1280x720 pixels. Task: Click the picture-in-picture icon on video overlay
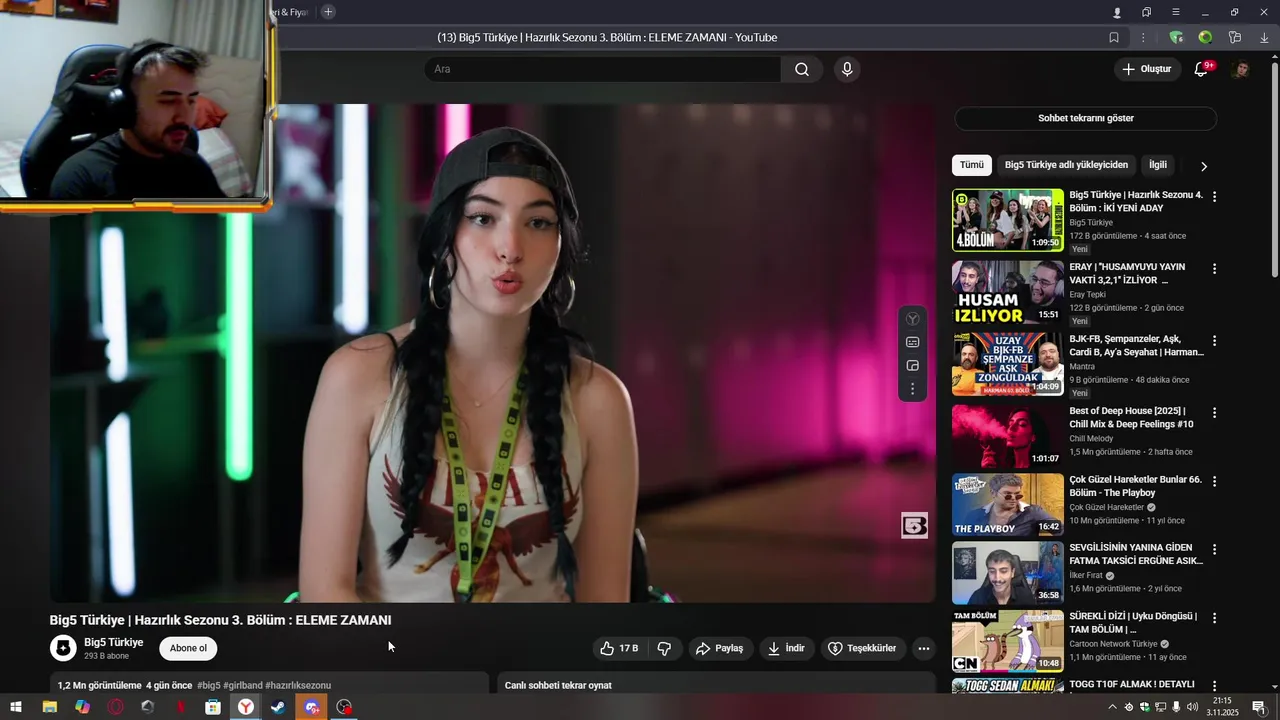click(912, 366)
